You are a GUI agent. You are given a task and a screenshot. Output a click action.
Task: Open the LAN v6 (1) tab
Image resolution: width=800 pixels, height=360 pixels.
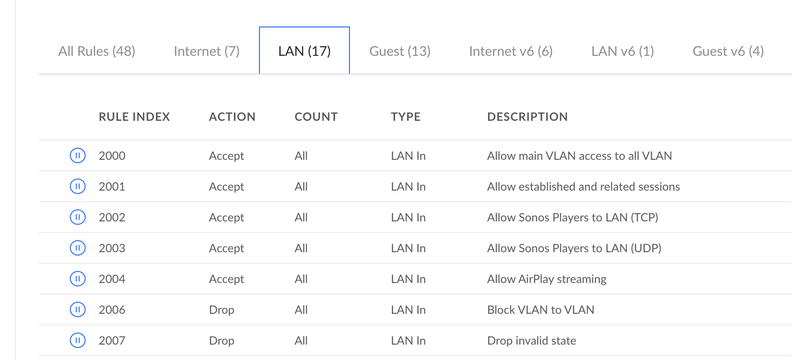point(622,51)
